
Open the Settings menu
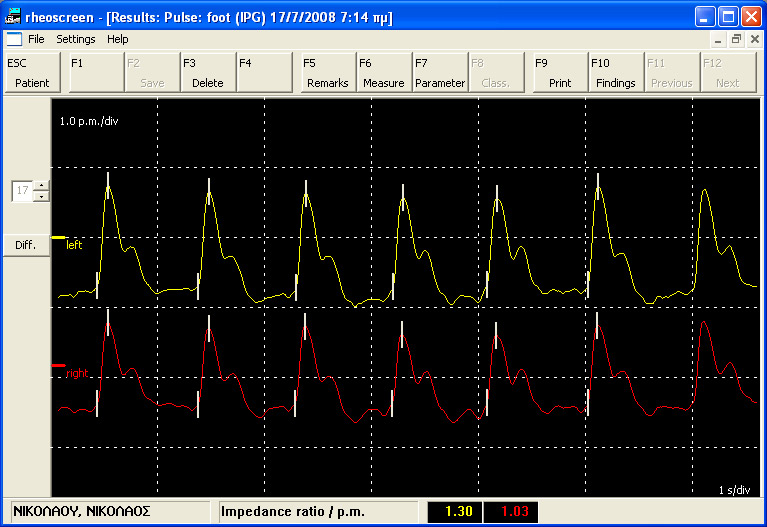[75, 39]
